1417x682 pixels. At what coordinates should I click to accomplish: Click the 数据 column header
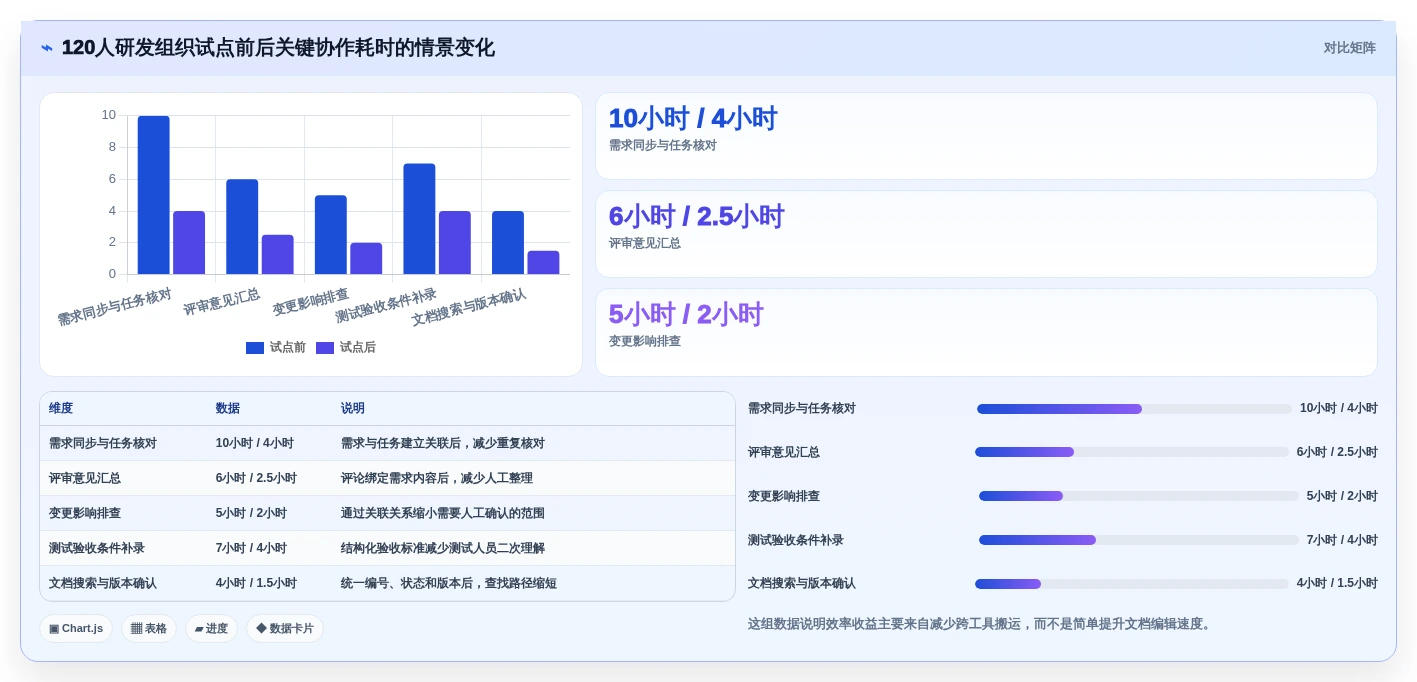[x=228, y=408]
